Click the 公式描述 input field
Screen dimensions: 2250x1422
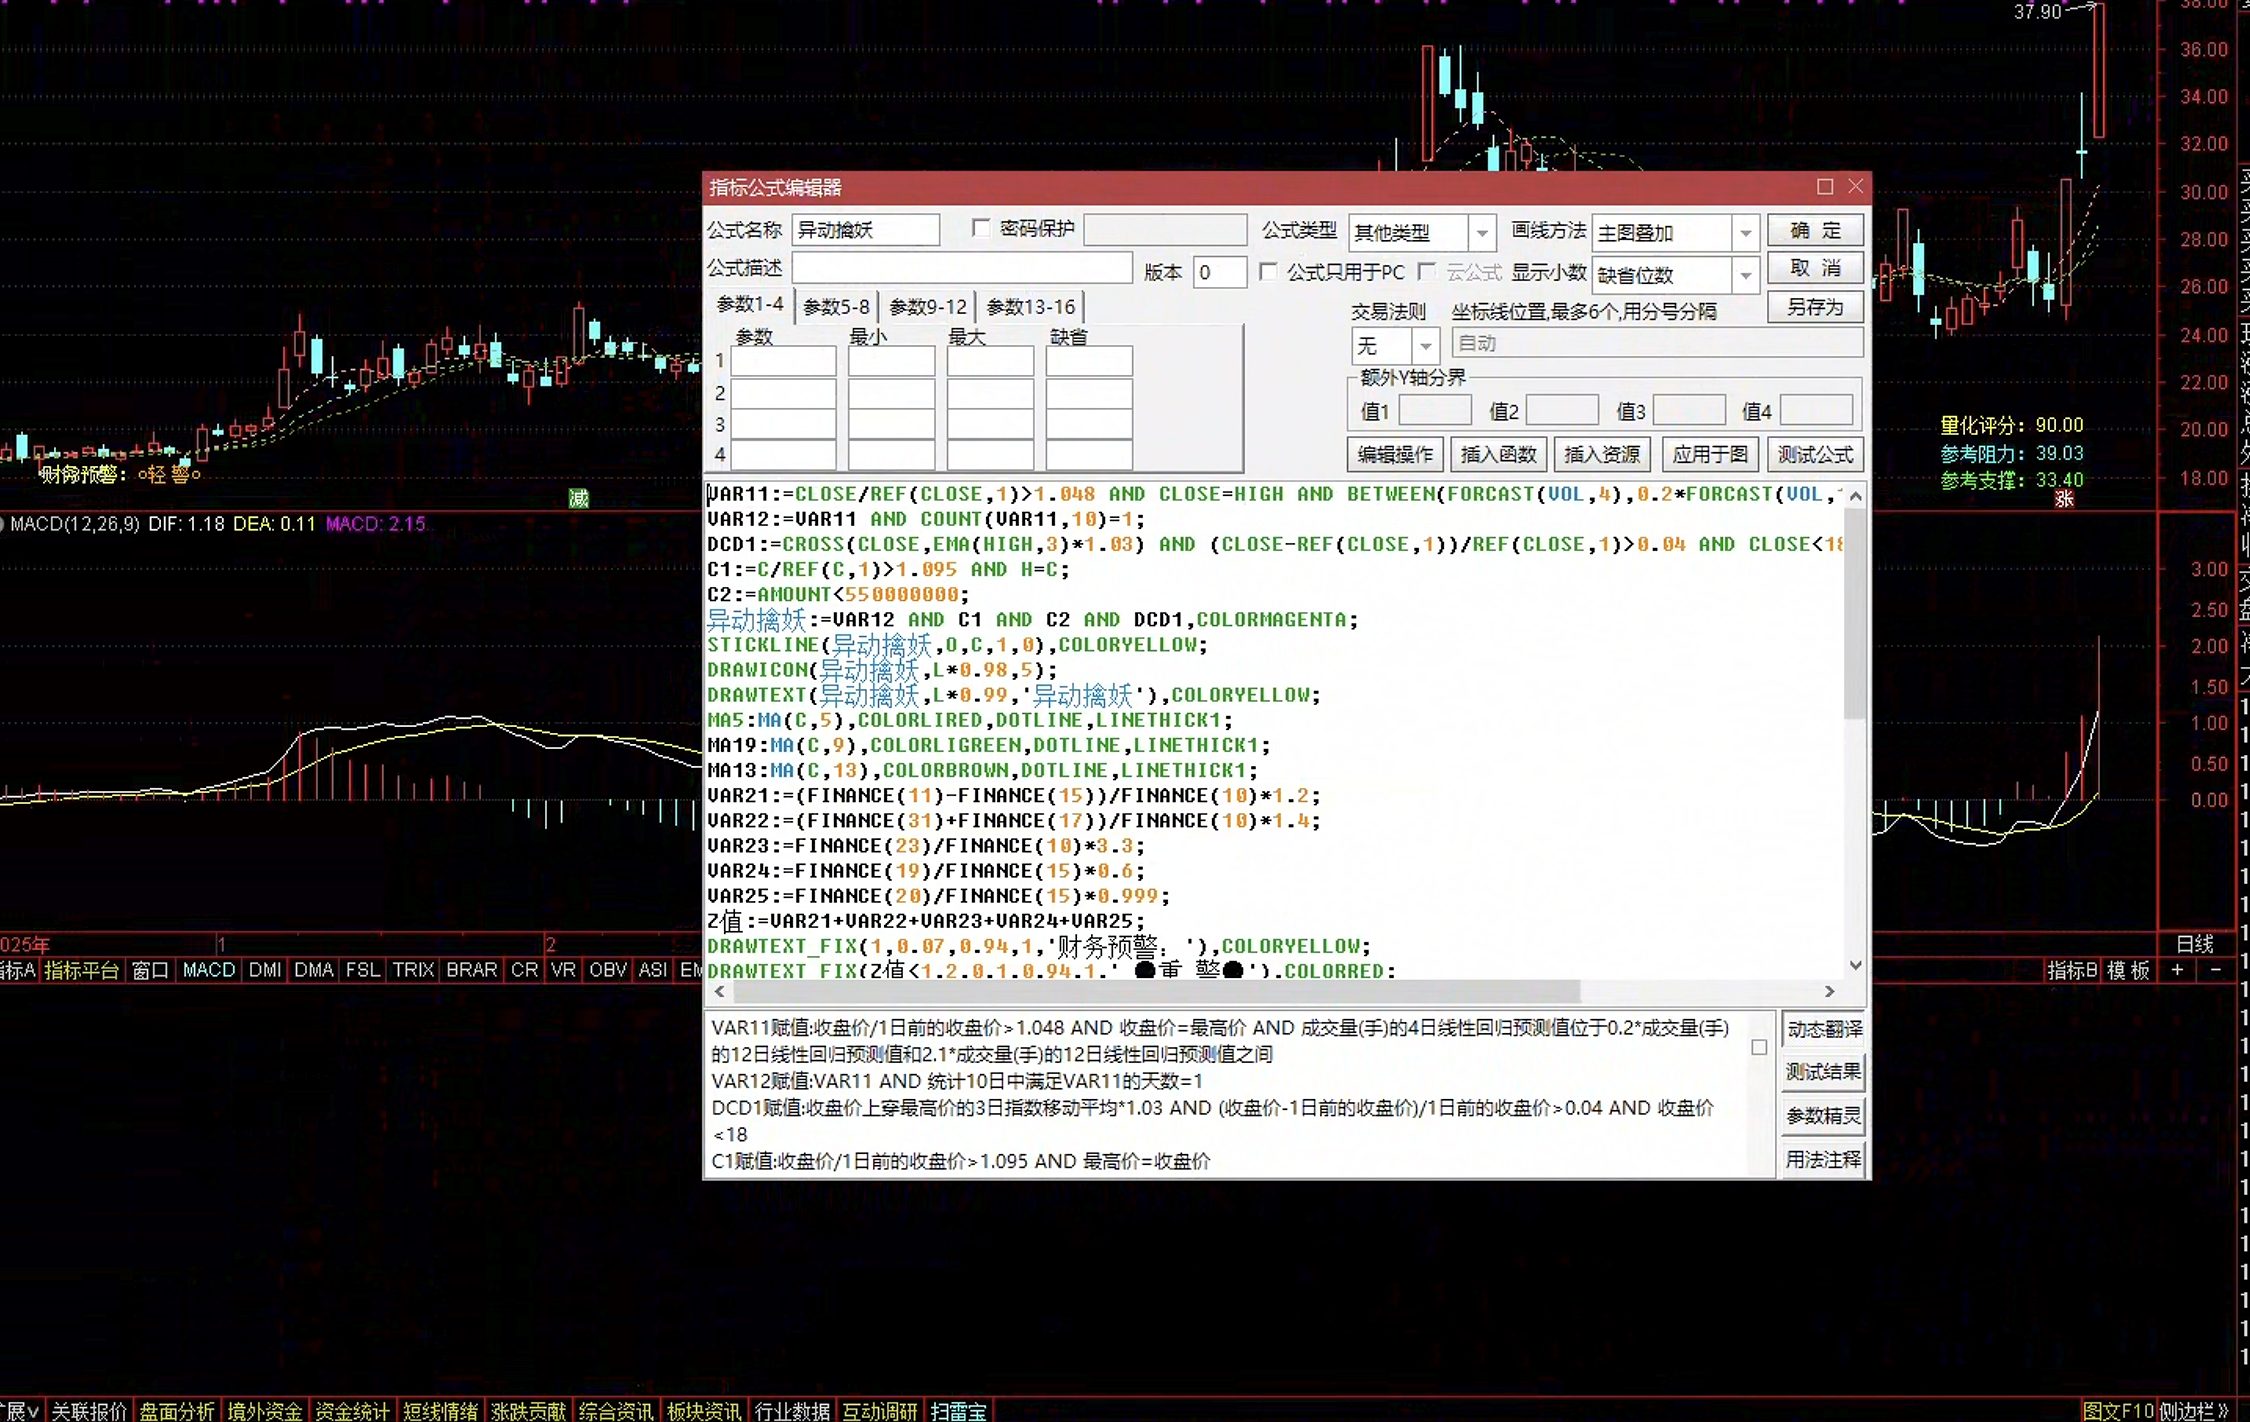coord(962,269)
